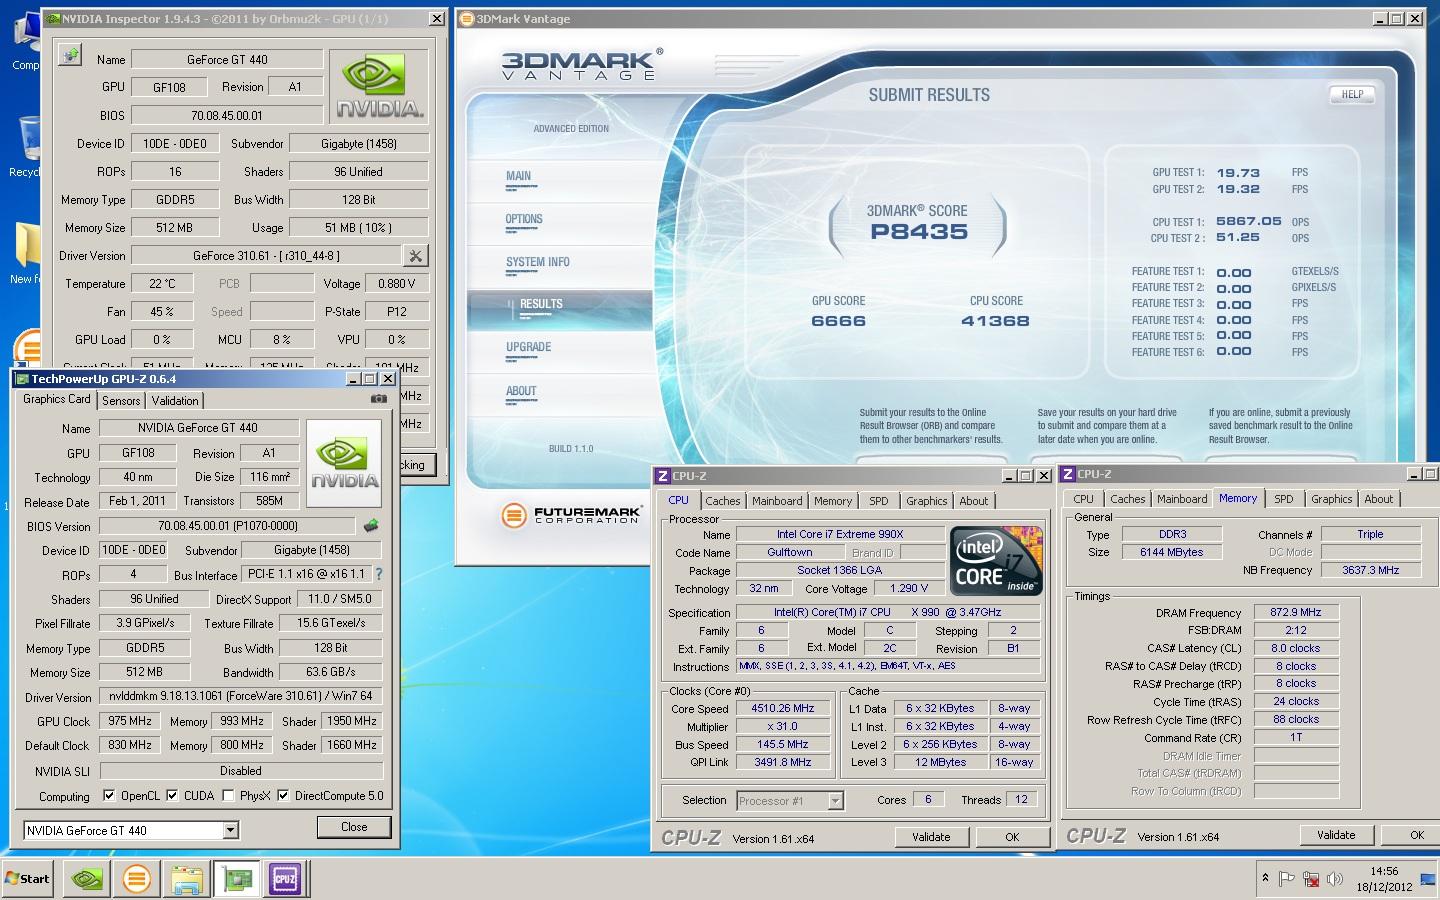The width and height of the screenshot is (1440, 900).
Task: Open Processor #1 selection dropdown
Action: 835,800
